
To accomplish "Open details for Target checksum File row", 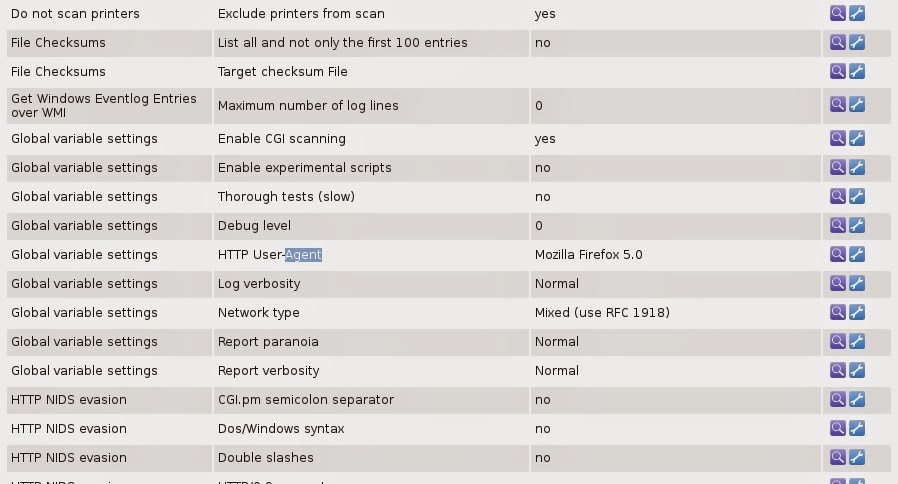I will [x=838, y=72].
